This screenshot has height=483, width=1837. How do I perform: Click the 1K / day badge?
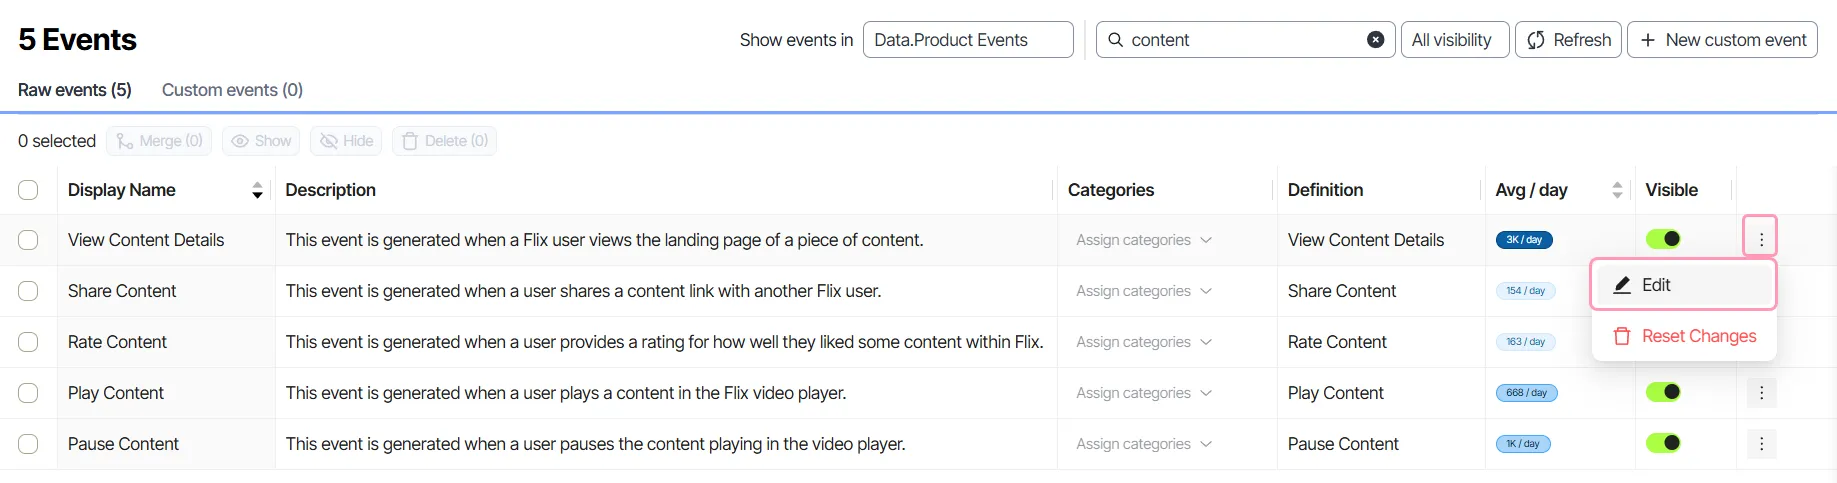1523,444
